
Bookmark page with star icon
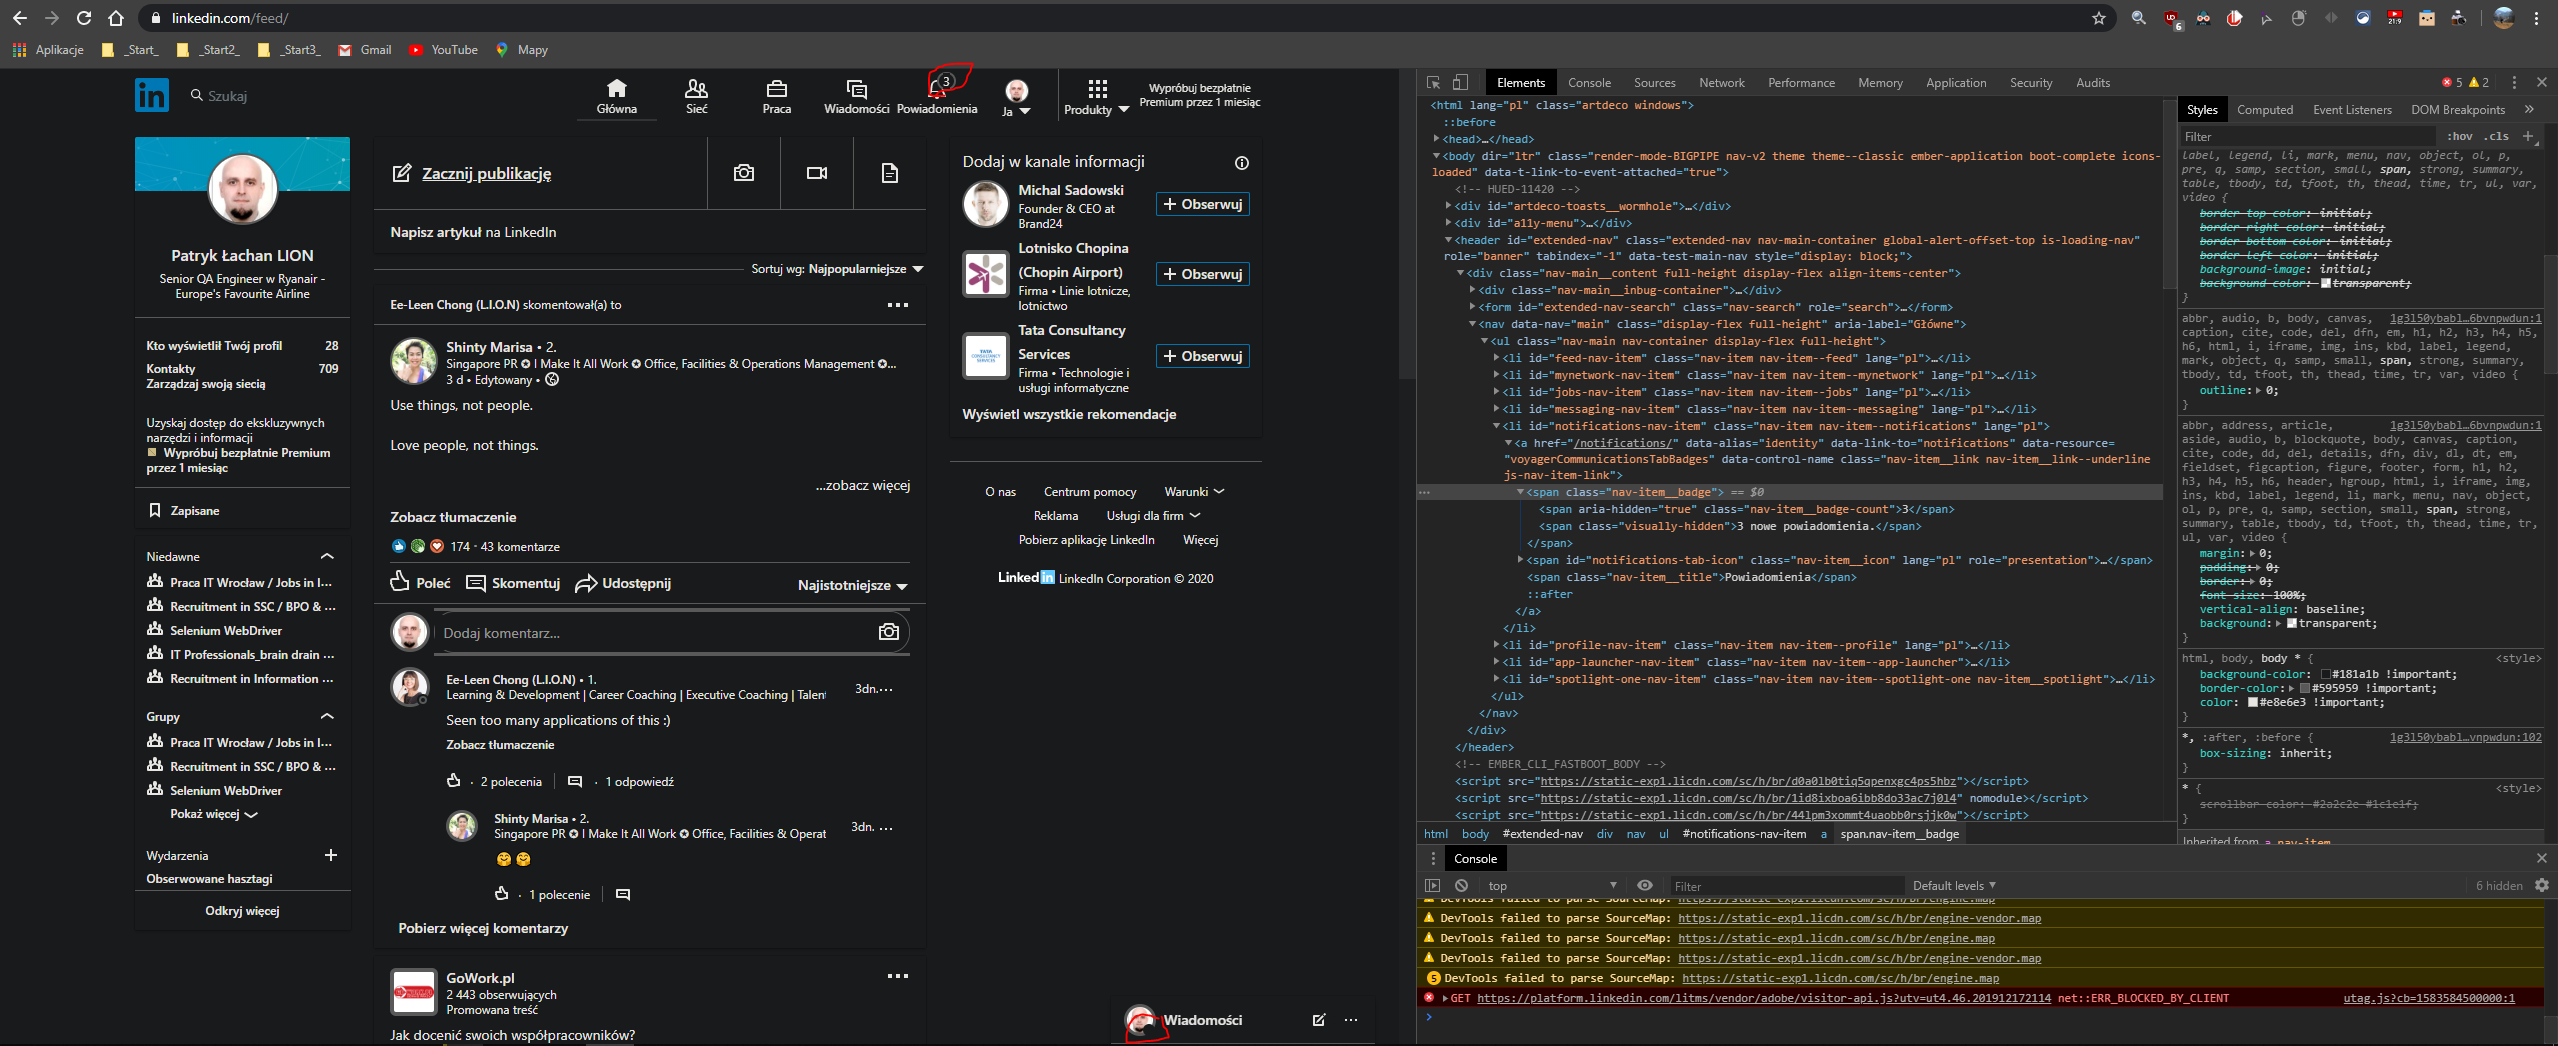2099,18
